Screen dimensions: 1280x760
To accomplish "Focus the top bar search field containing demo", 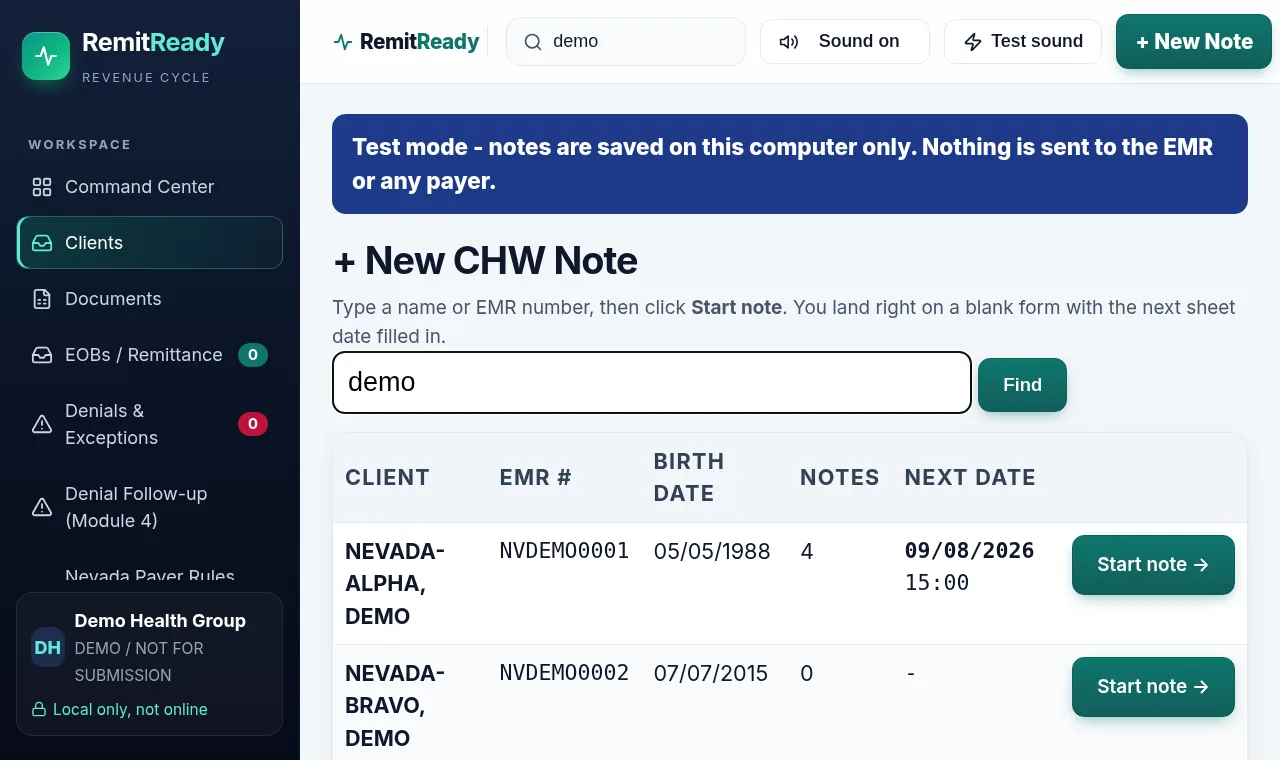I will click(626, 42).
